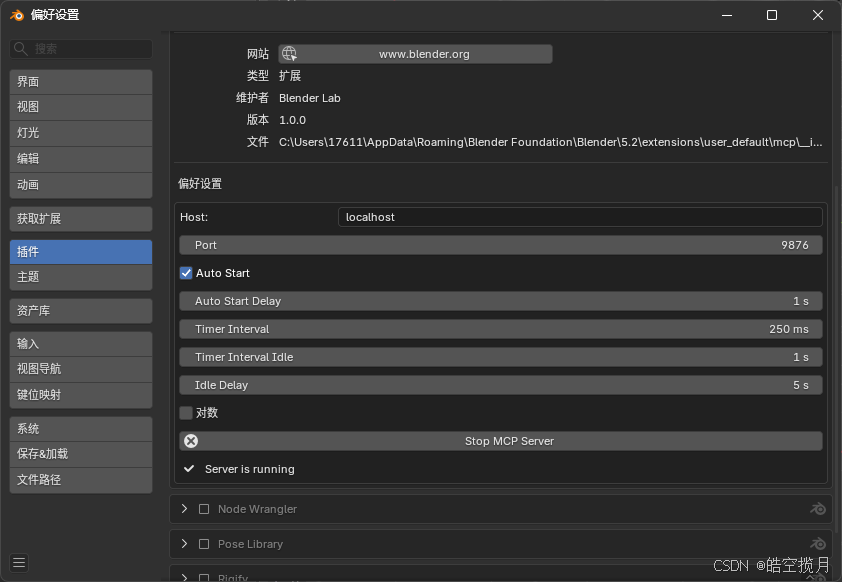
Task: Open the 输入 preferences section
Action: click(81, 344)
